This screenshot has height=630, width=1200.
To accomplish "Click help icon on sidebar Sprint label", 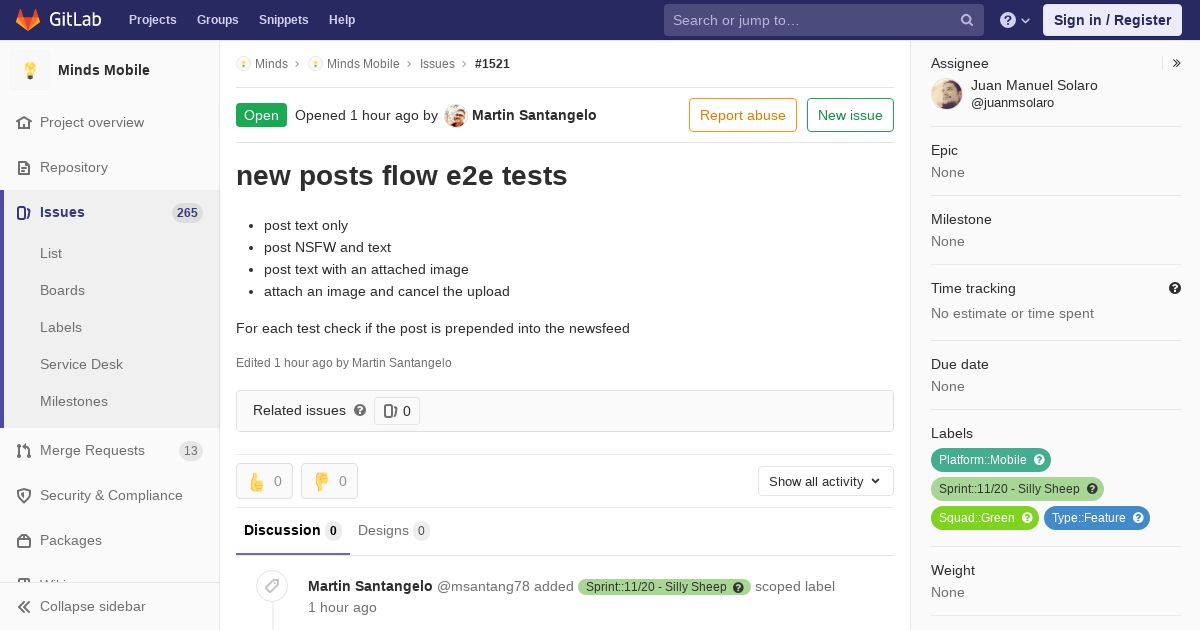I will click(1092, 489).
